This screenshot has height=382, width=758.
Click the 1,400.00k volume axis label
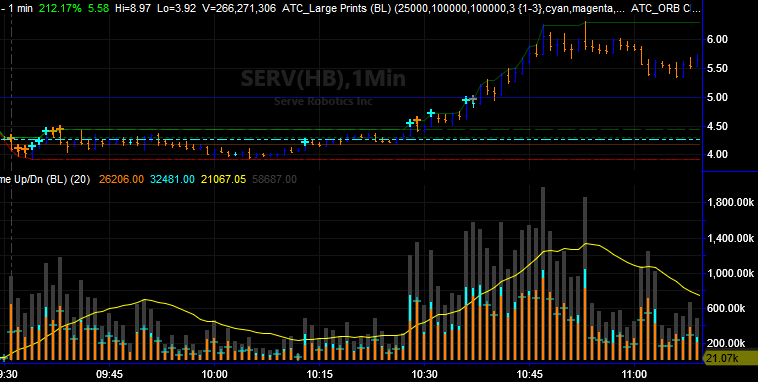(730, 238)
